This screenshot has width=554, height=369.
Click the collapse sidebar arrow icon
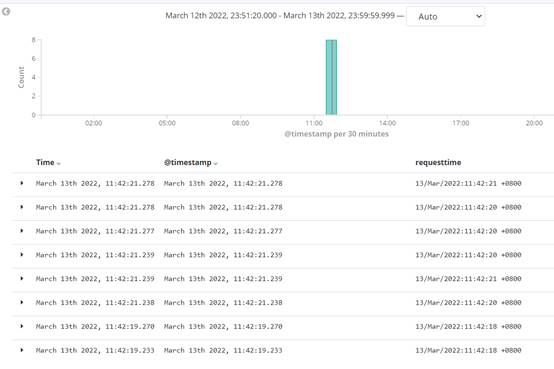6,12
